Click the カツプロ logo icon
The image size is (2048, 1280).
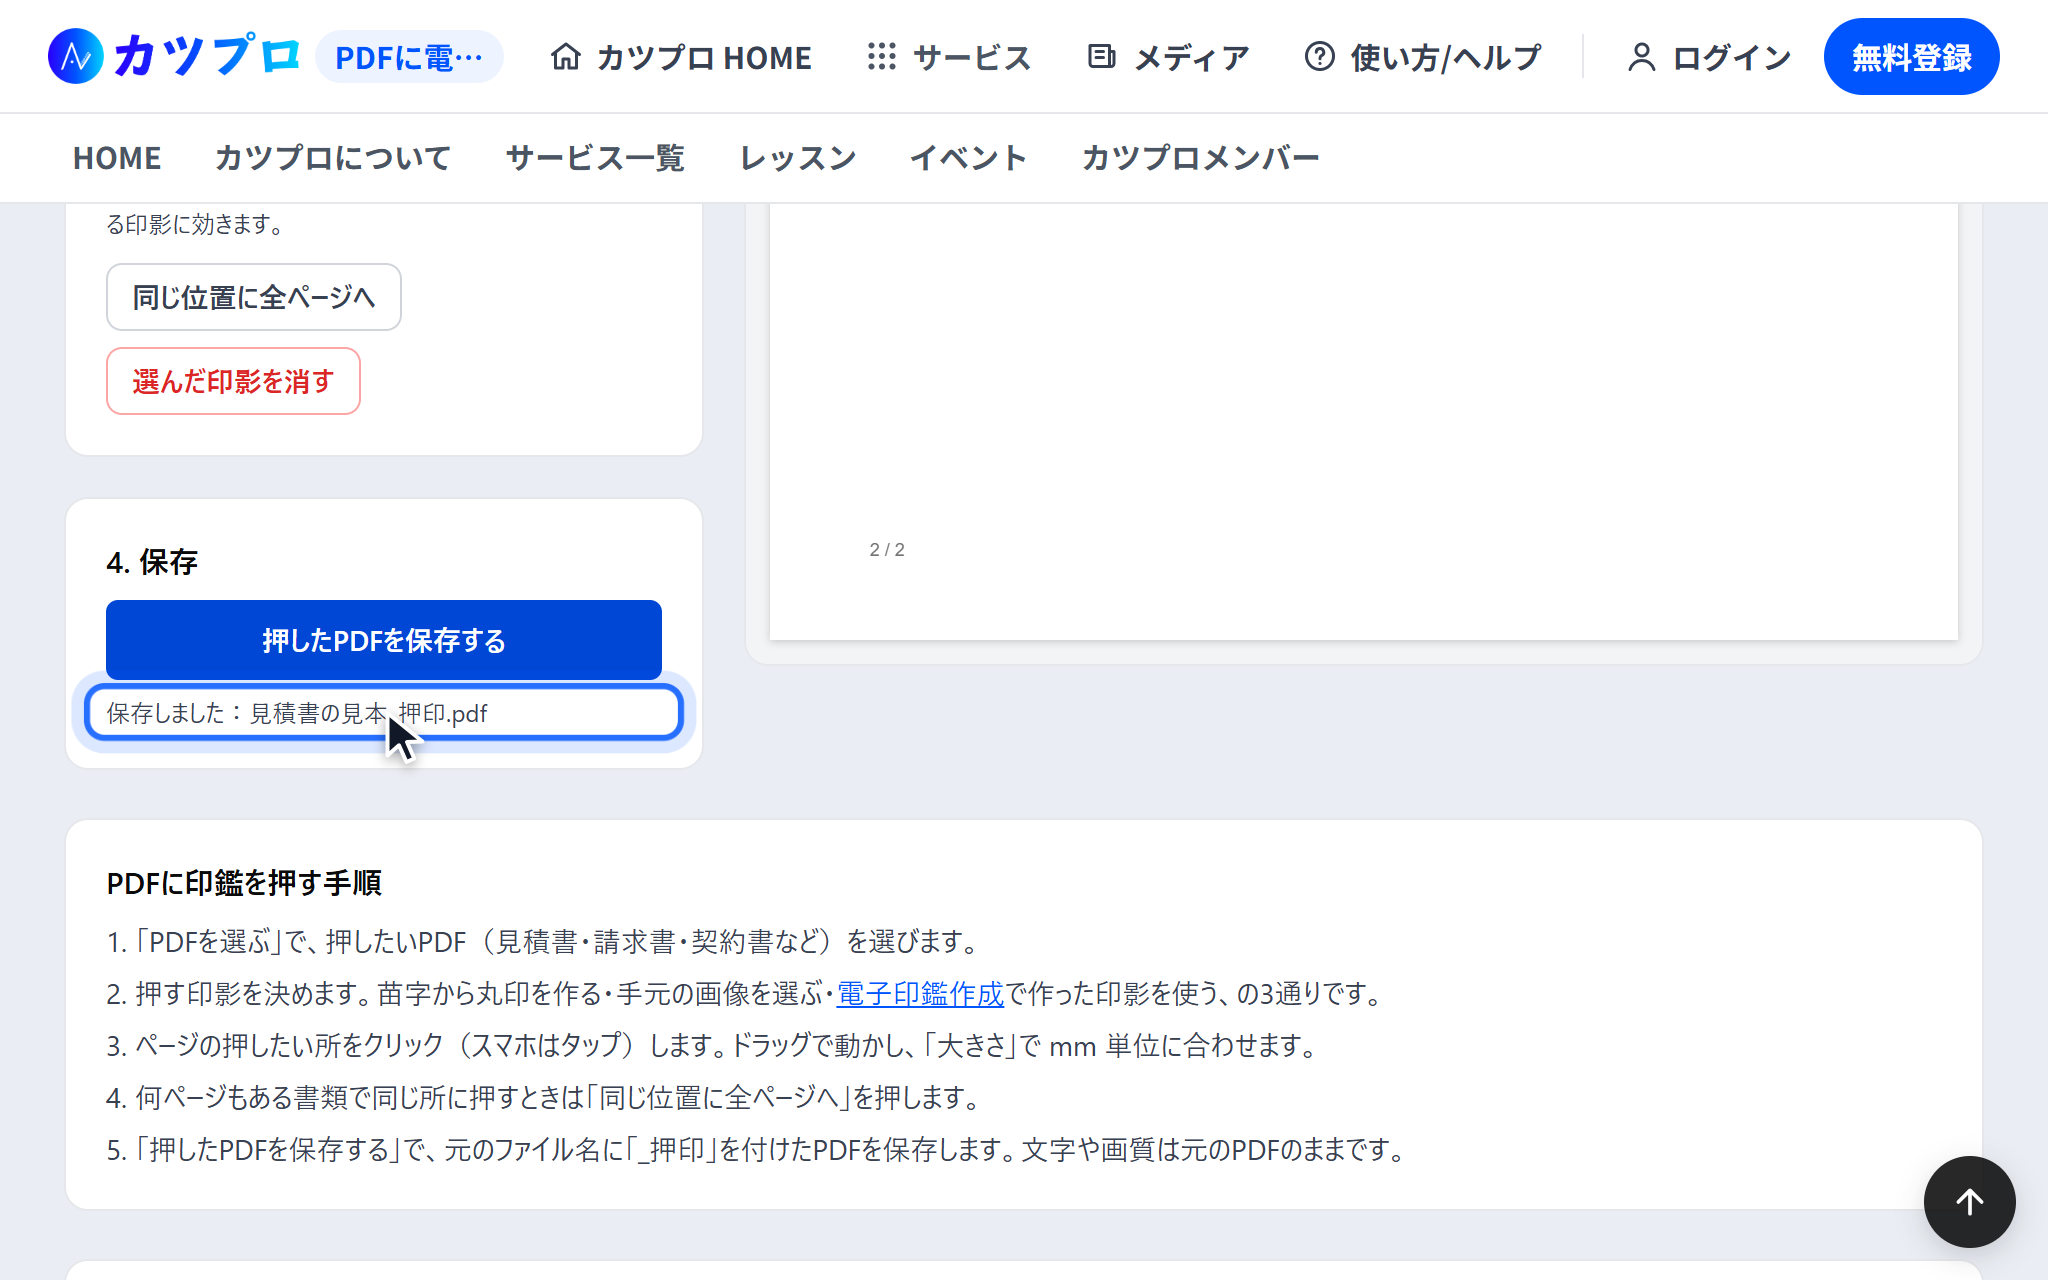pos(75,56)
